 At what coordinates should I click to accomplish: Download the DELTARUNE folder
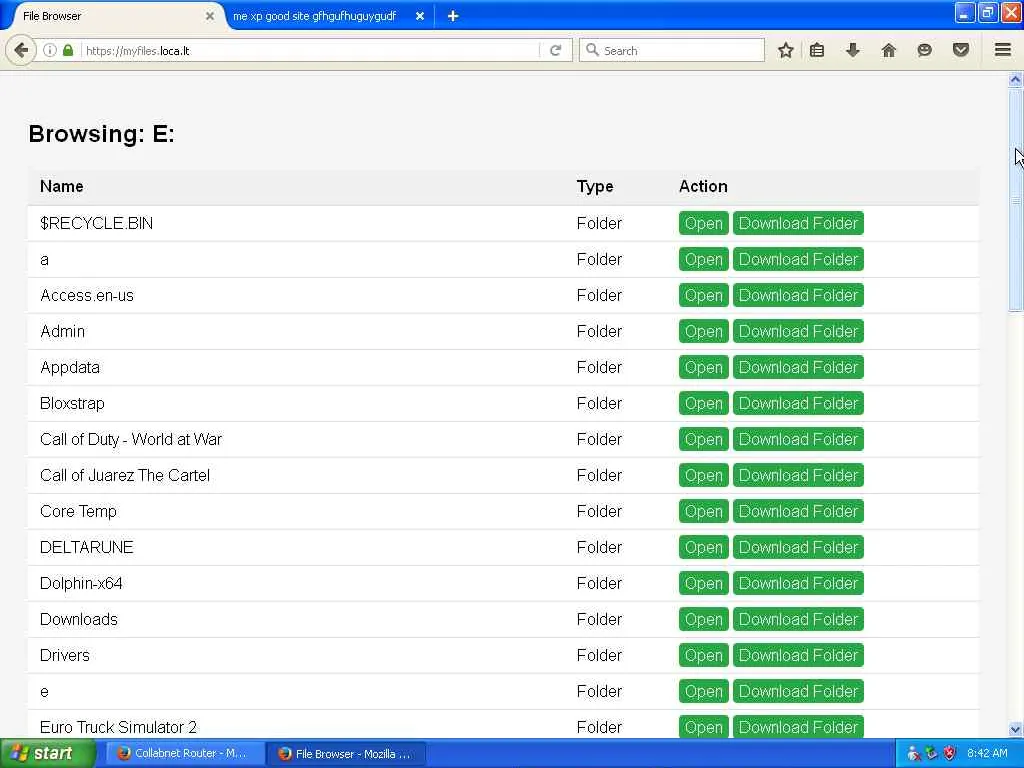point(798,547)
